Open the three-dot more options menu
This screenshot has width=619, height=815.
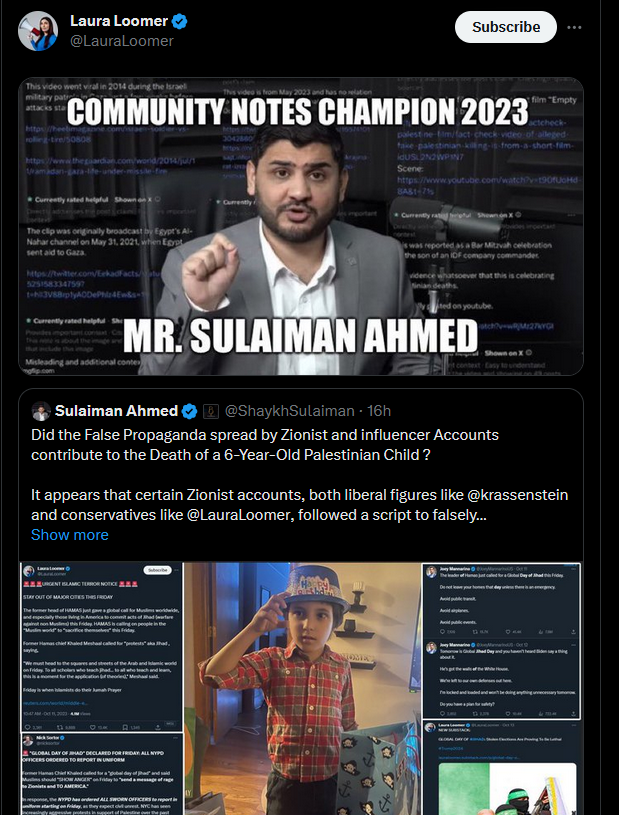(574, 27)
